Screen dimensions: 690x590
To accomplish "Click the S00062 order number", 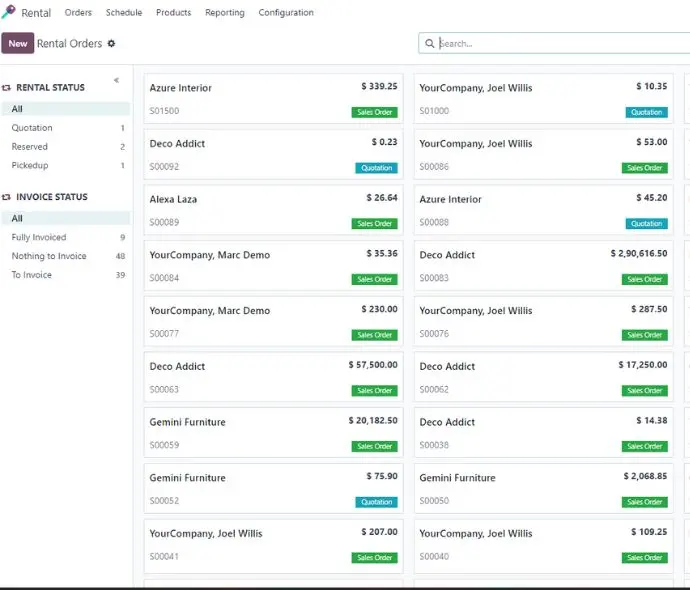I will [434, 390].
